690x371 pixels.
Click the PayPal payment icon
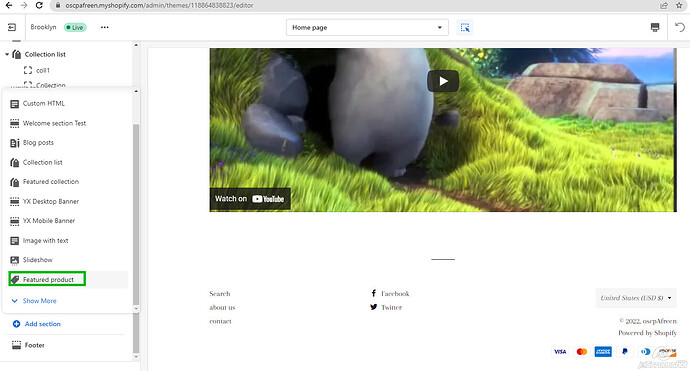(624, 352)
